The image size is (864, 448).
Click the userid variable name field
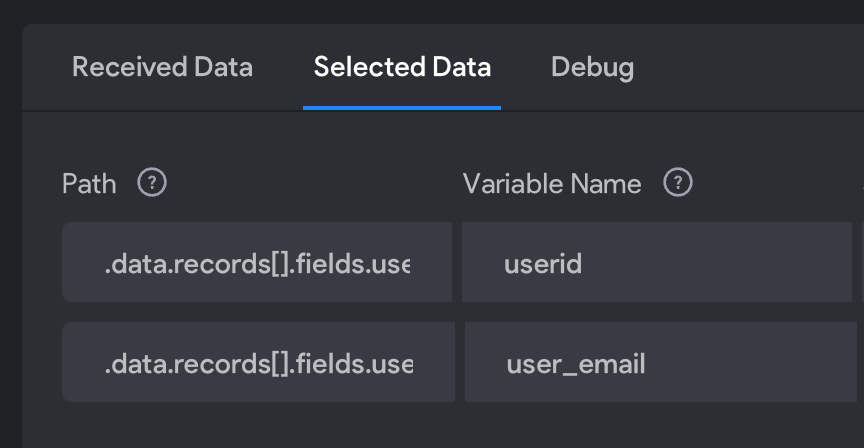point(657,262)
